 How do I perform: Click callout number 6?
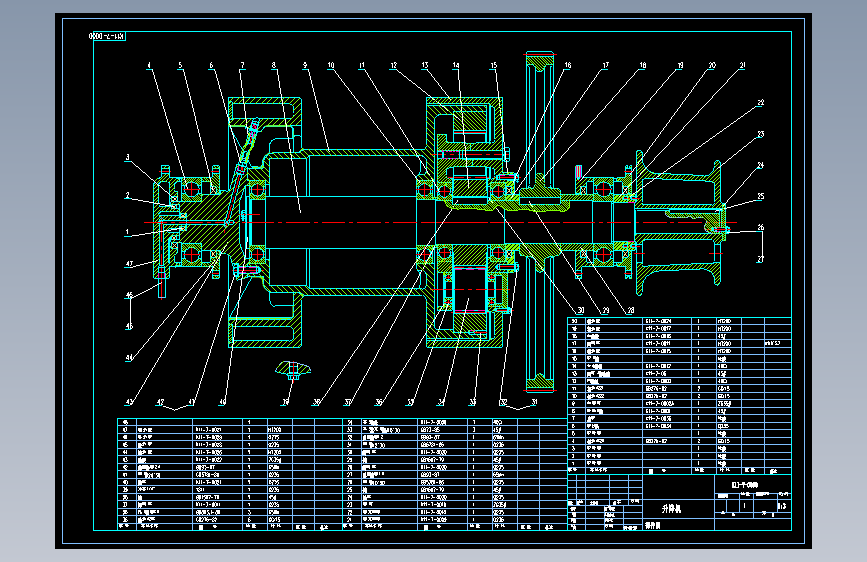[211, 65]
